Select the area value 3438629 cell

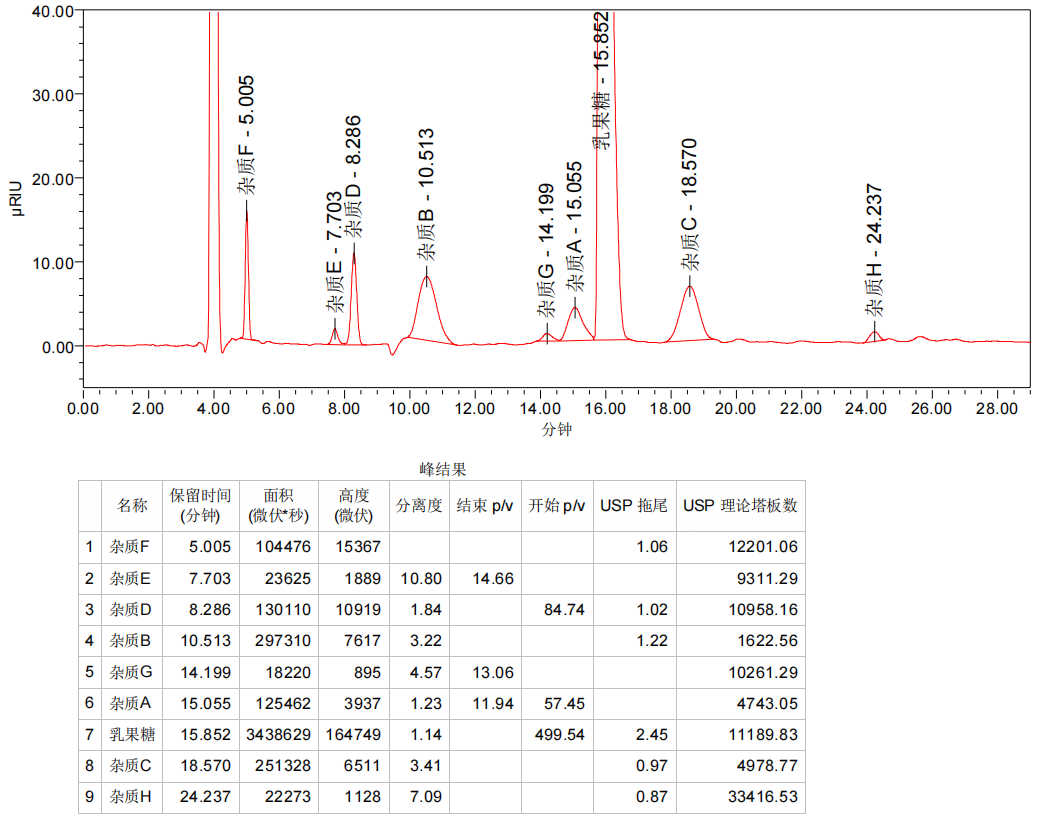click(x=278, y=735)
